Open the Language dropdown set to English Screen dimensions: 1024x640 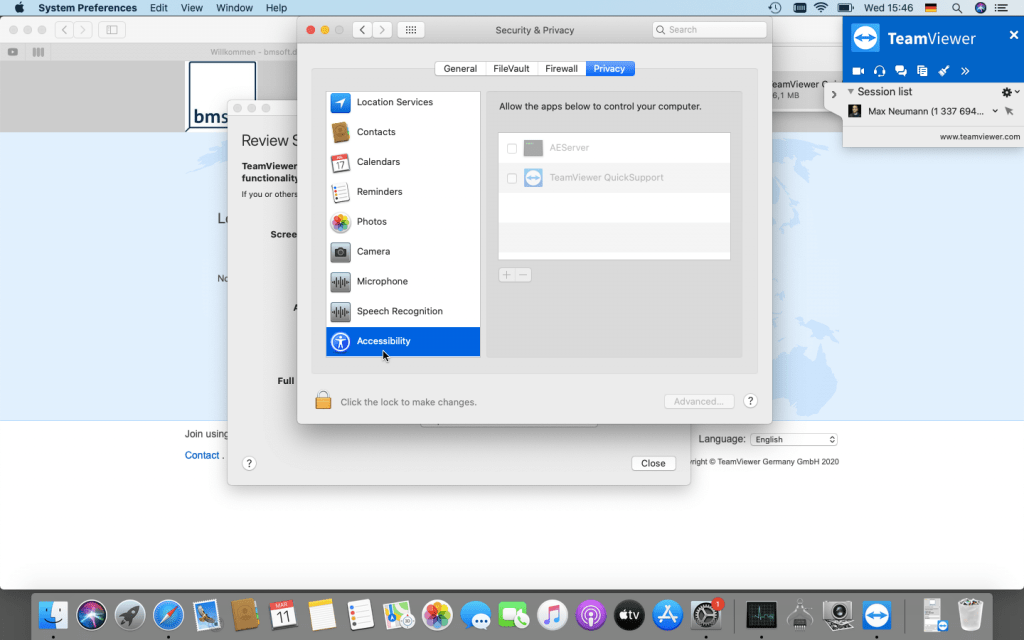point(793,440)
